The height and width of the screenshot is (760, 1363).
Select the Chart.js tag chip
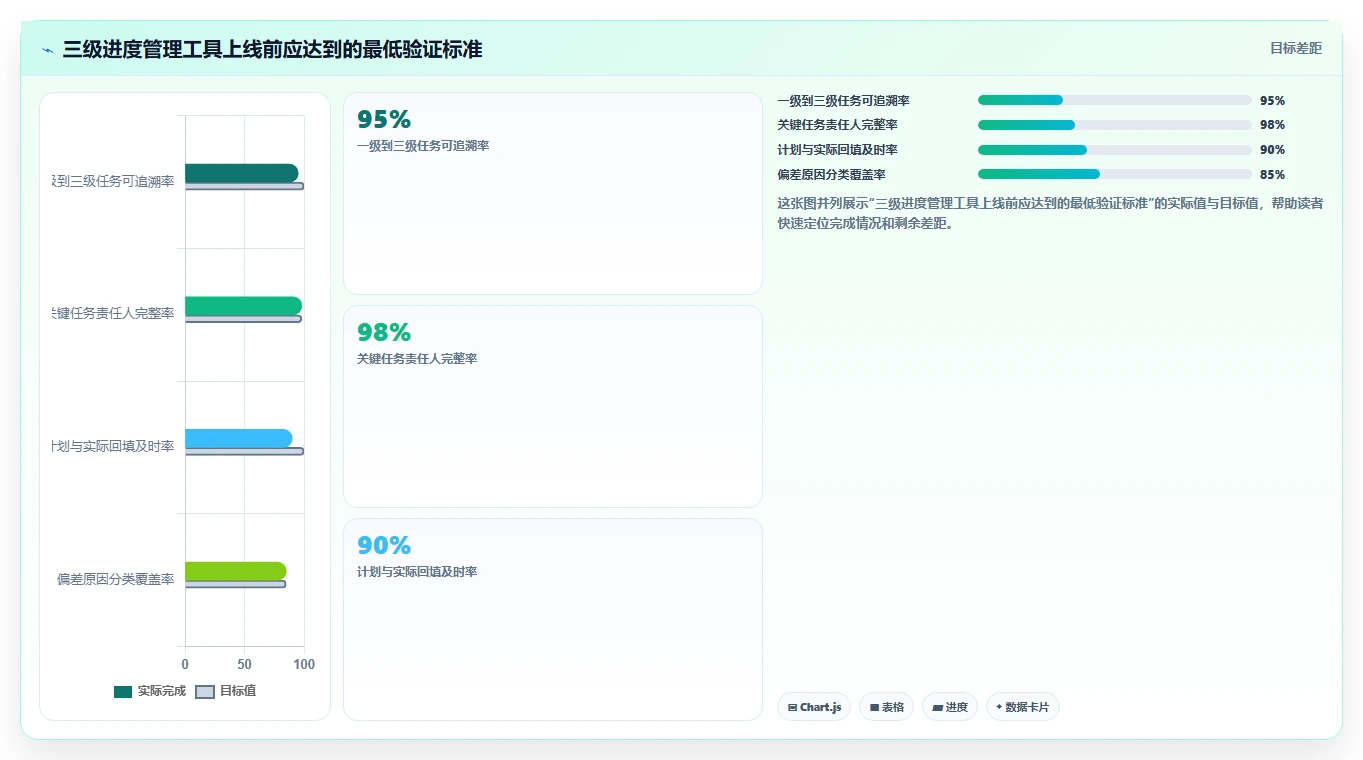pos(814,707)
